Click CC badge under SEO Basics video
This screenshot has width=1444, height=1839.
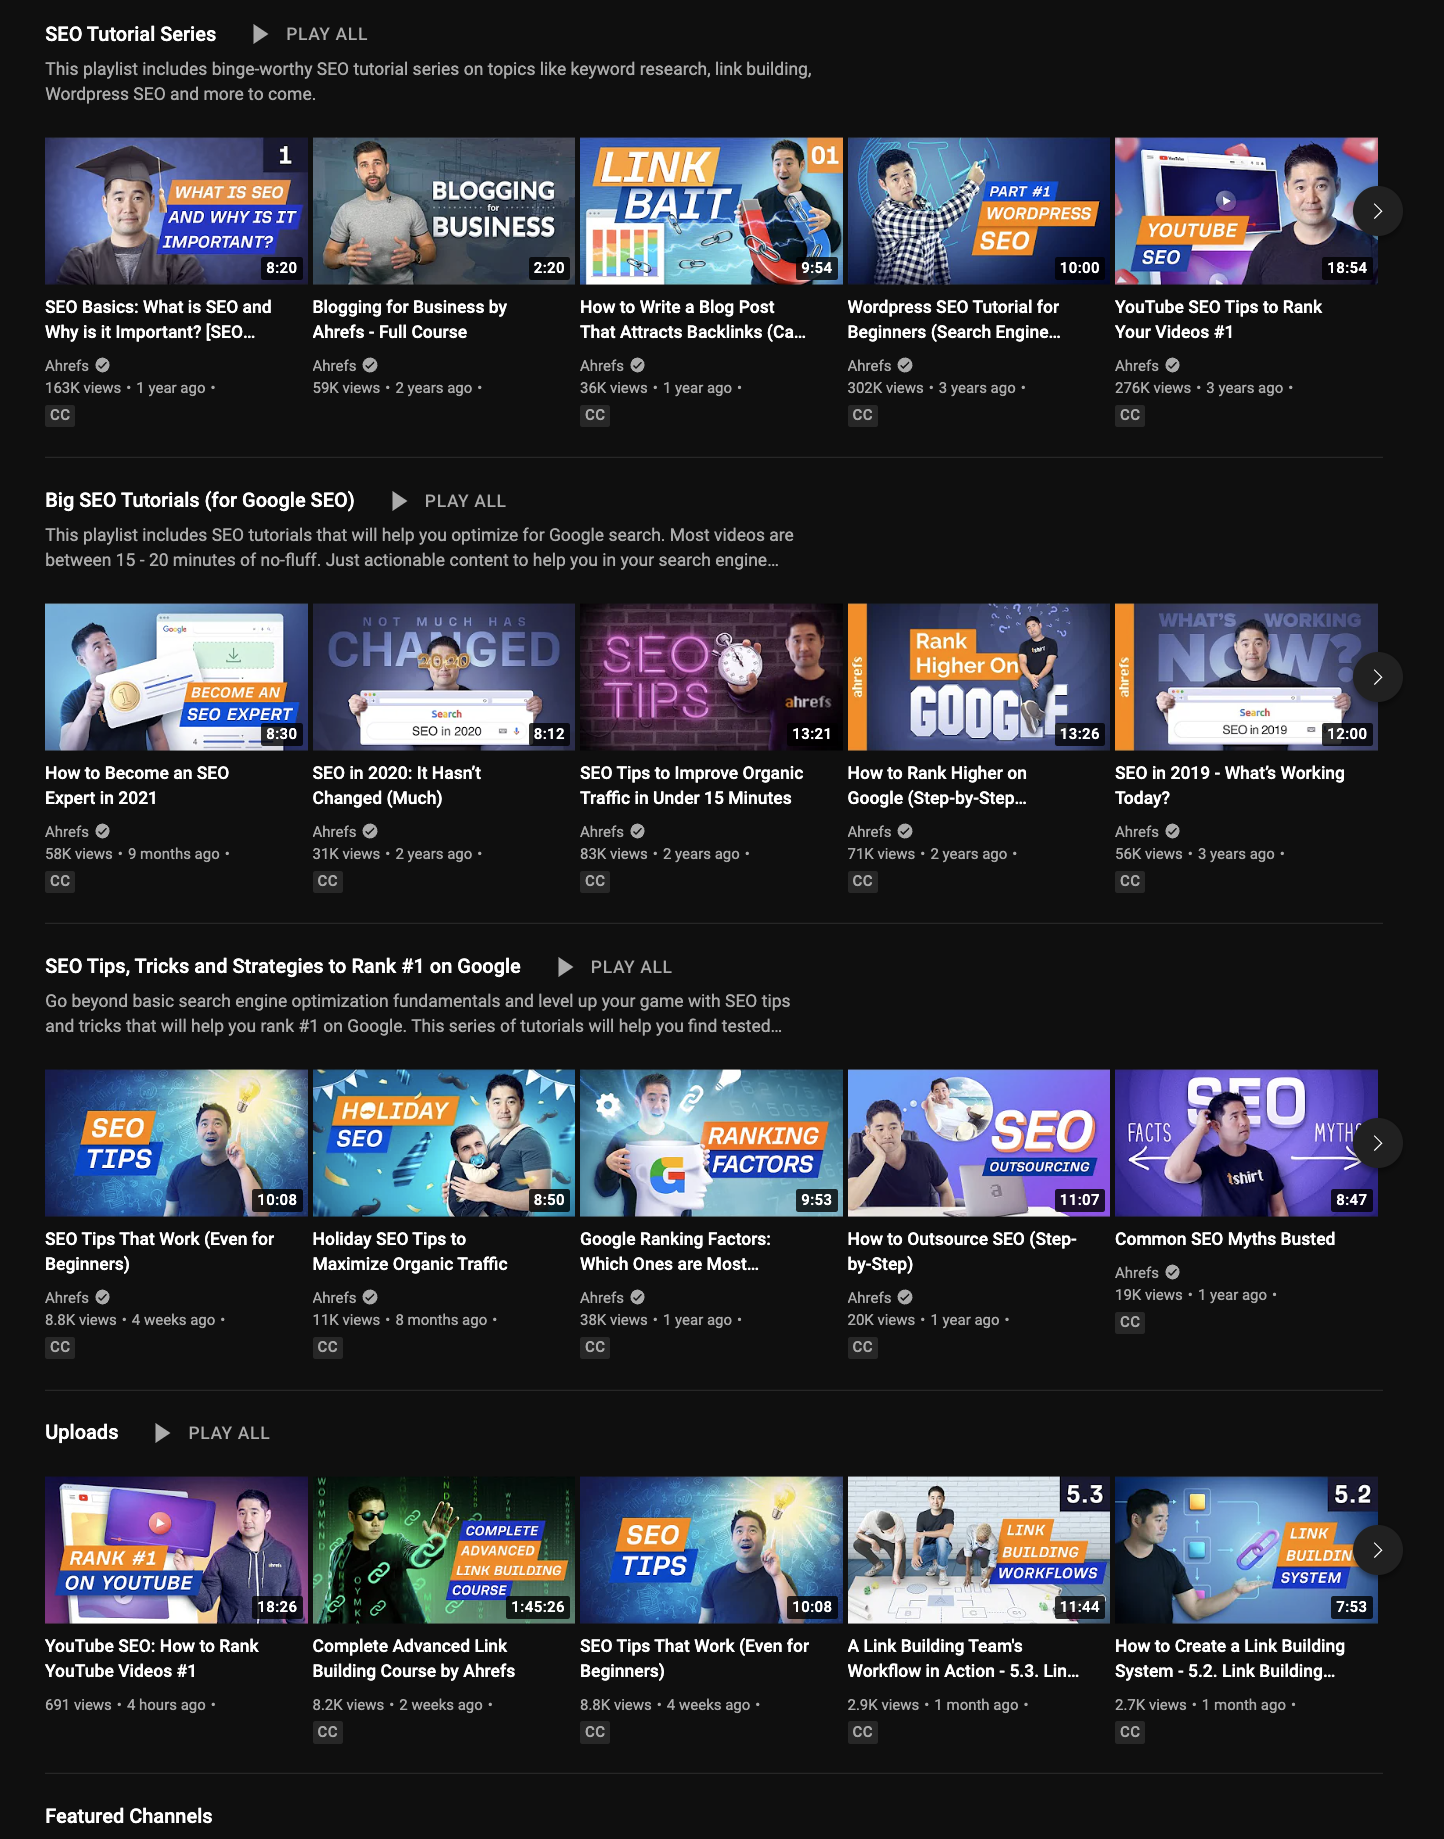tap(60, 415)
